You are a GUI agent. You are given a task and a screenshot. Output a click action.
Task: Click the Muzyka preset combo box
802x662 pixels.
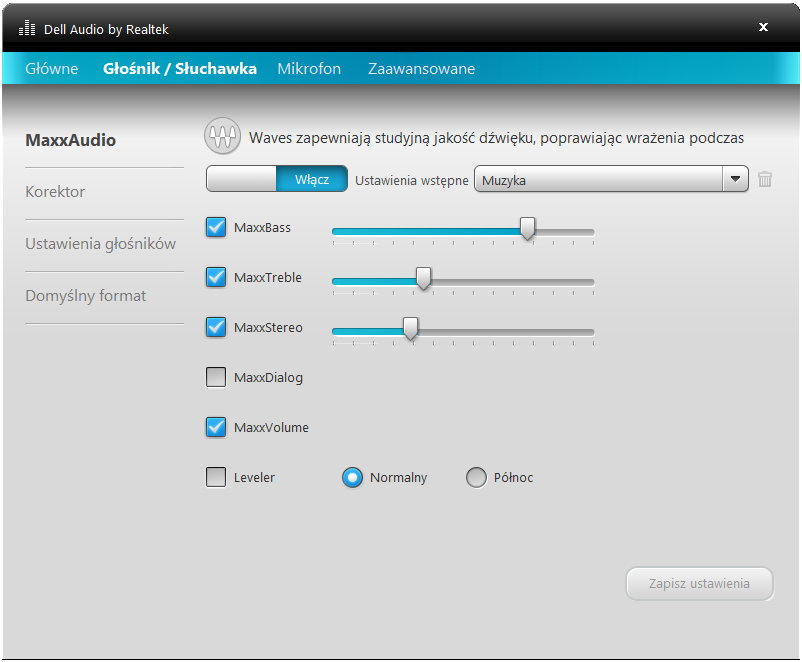pyautogui.click(x=611, y=179)
